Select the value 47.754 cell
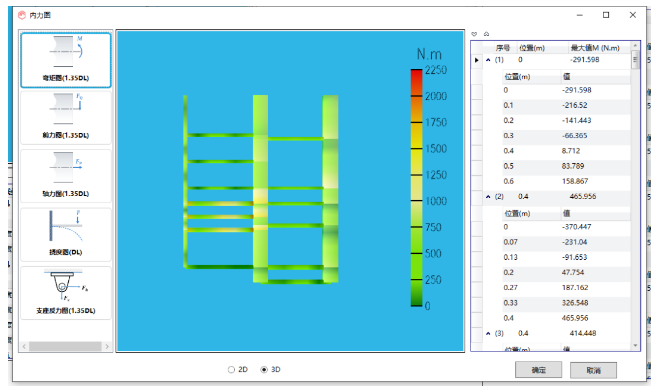This screenshot has height=388, width=658. coord(573,272)
